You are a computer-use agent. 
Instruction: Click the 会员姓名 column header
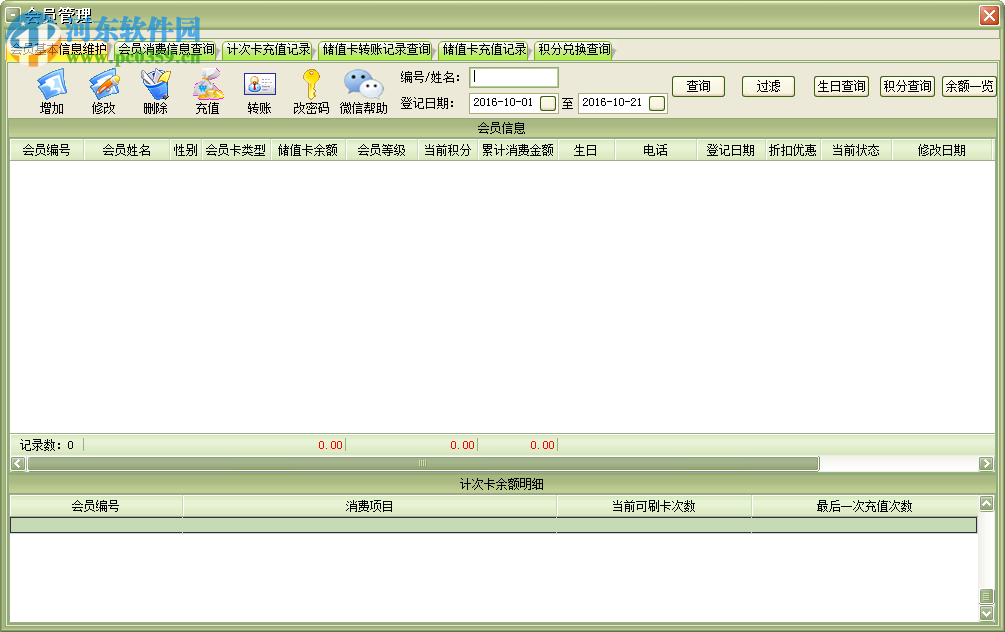pyautogui.click(x=127, y=150)
